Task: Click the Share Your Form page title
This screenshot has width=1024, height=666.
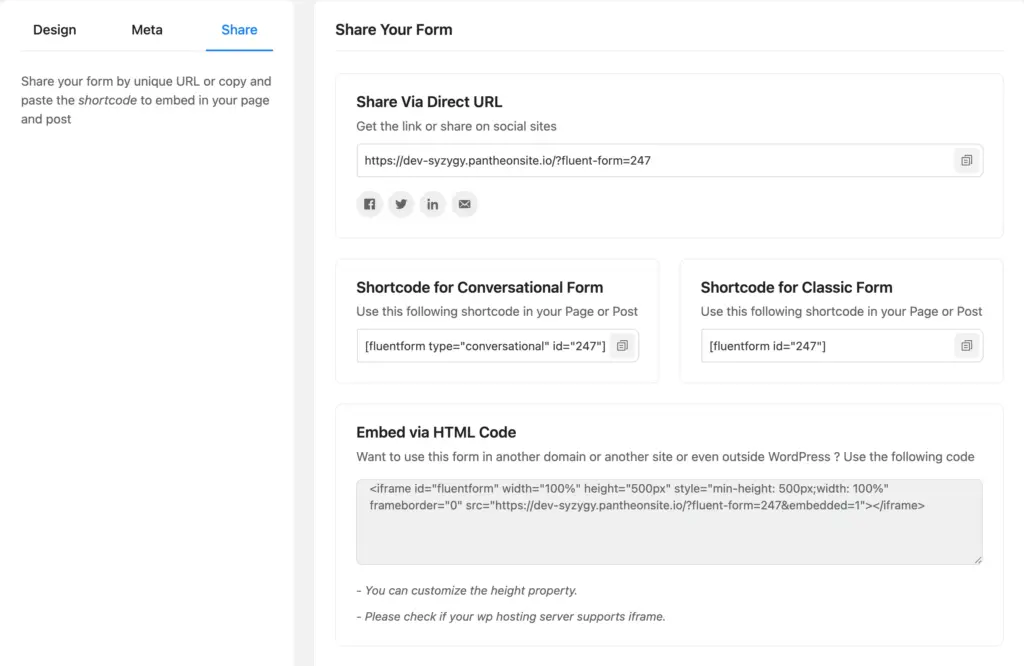Action: coord(394,30)
